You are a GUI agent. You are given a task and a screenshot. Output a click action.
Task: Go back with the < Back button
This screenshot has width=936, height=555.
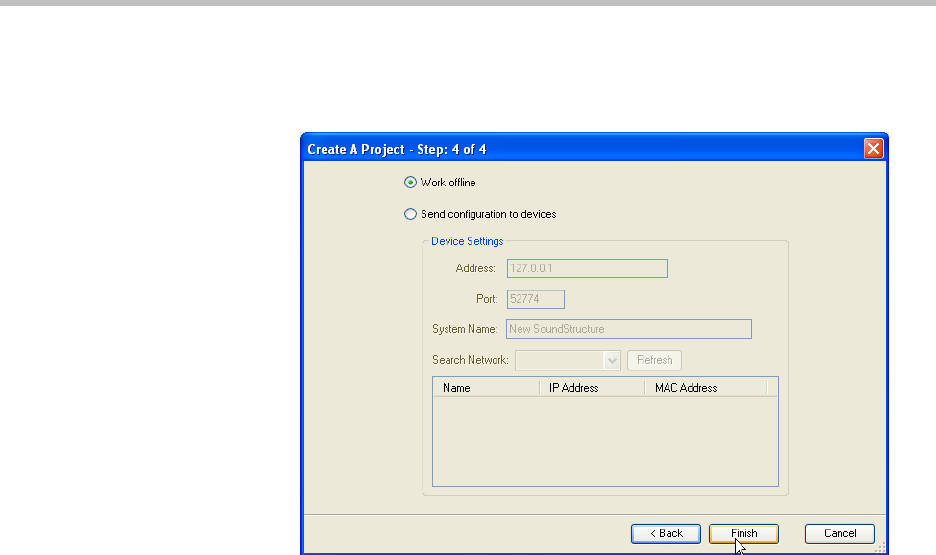click(665, 534)
